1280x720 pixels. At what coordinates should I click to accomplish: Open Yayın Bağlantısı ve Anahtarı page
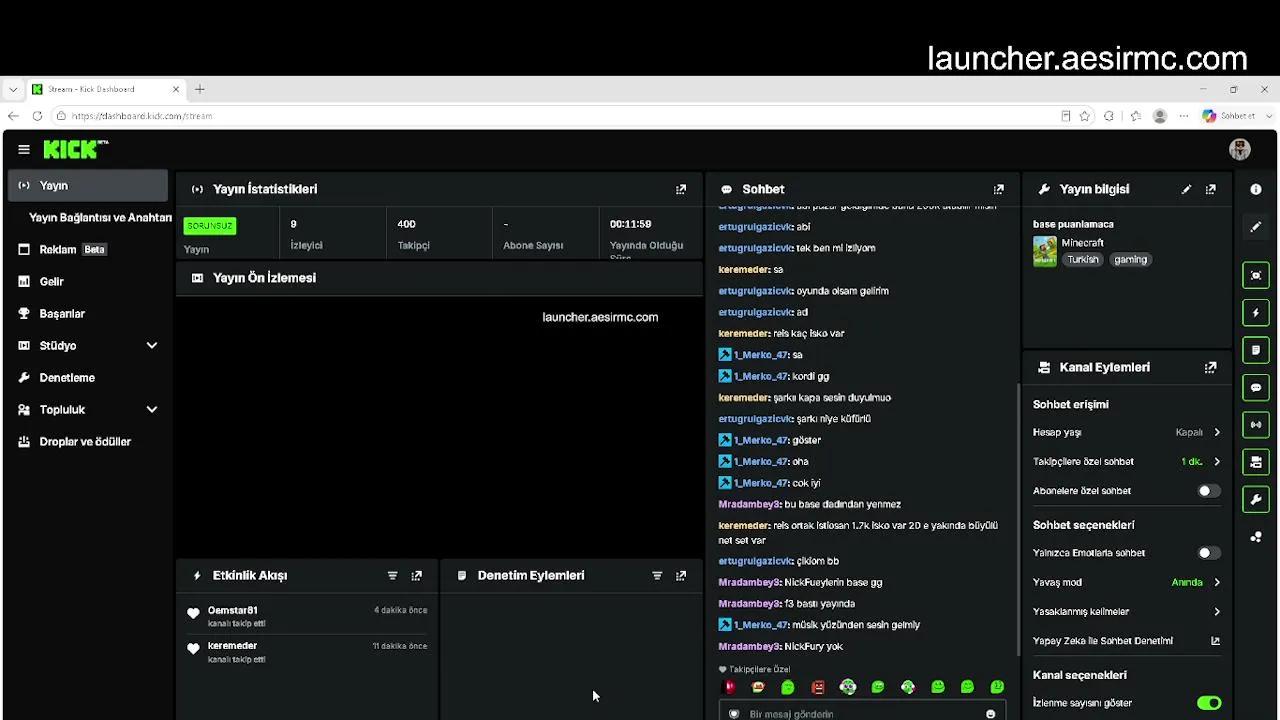coord(100,218)
